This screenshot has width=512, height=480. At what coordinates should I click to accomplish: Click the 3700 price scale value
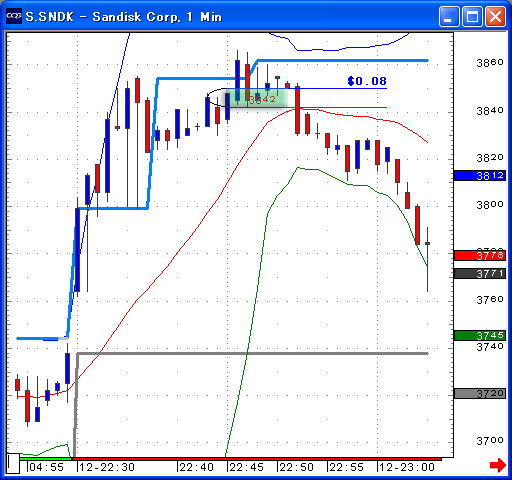(490, 441)
